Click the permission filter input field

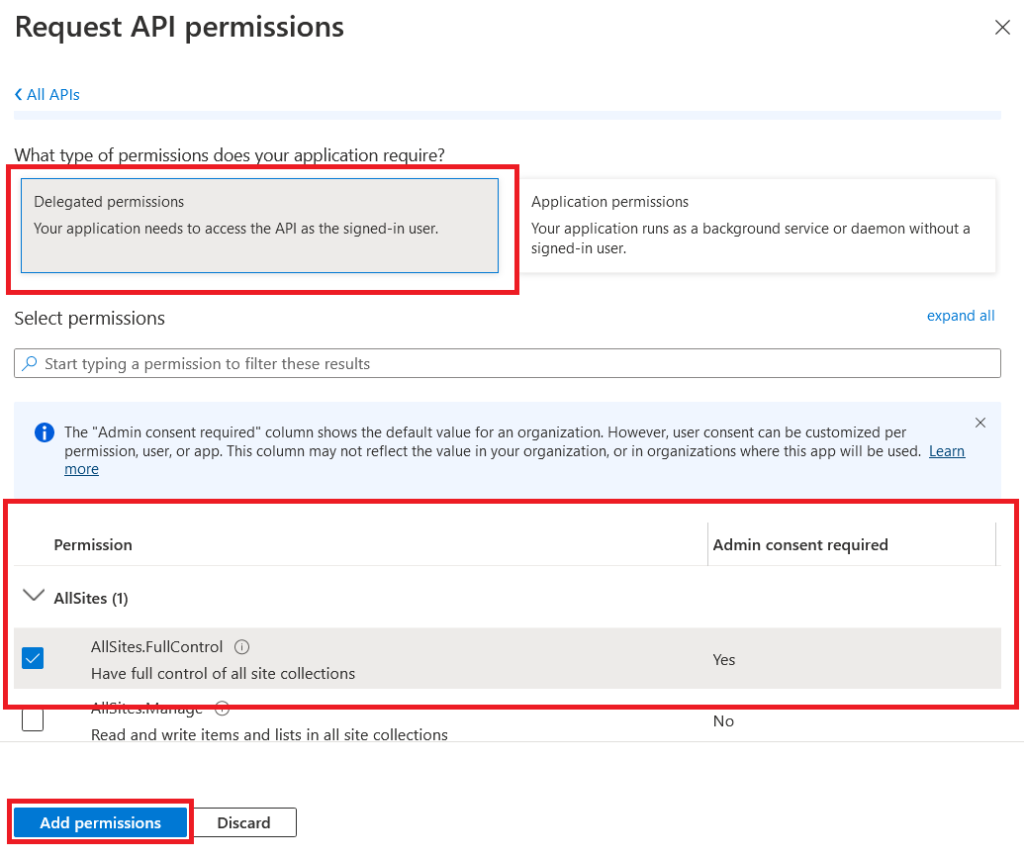pos(400,362)
